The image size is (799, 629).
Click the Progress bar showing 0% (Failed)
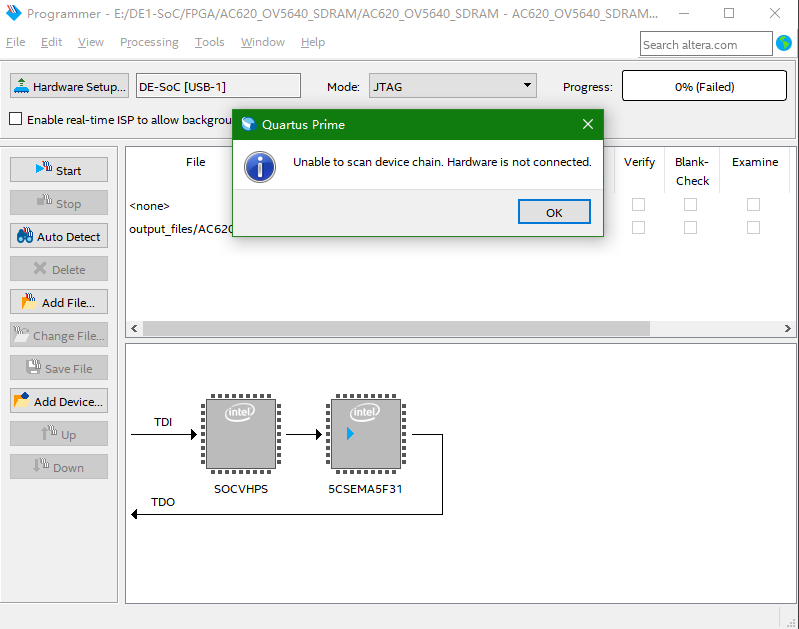point(704,86)
